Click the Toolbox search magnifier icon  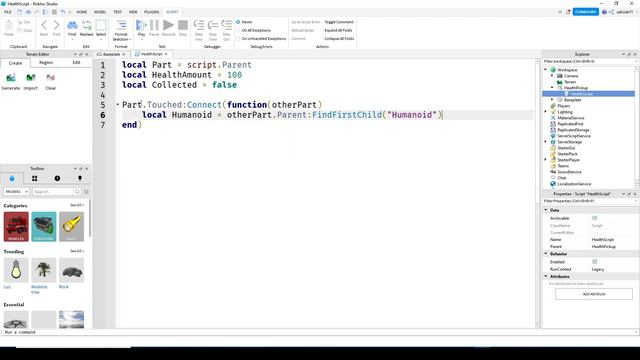(77, 191)
